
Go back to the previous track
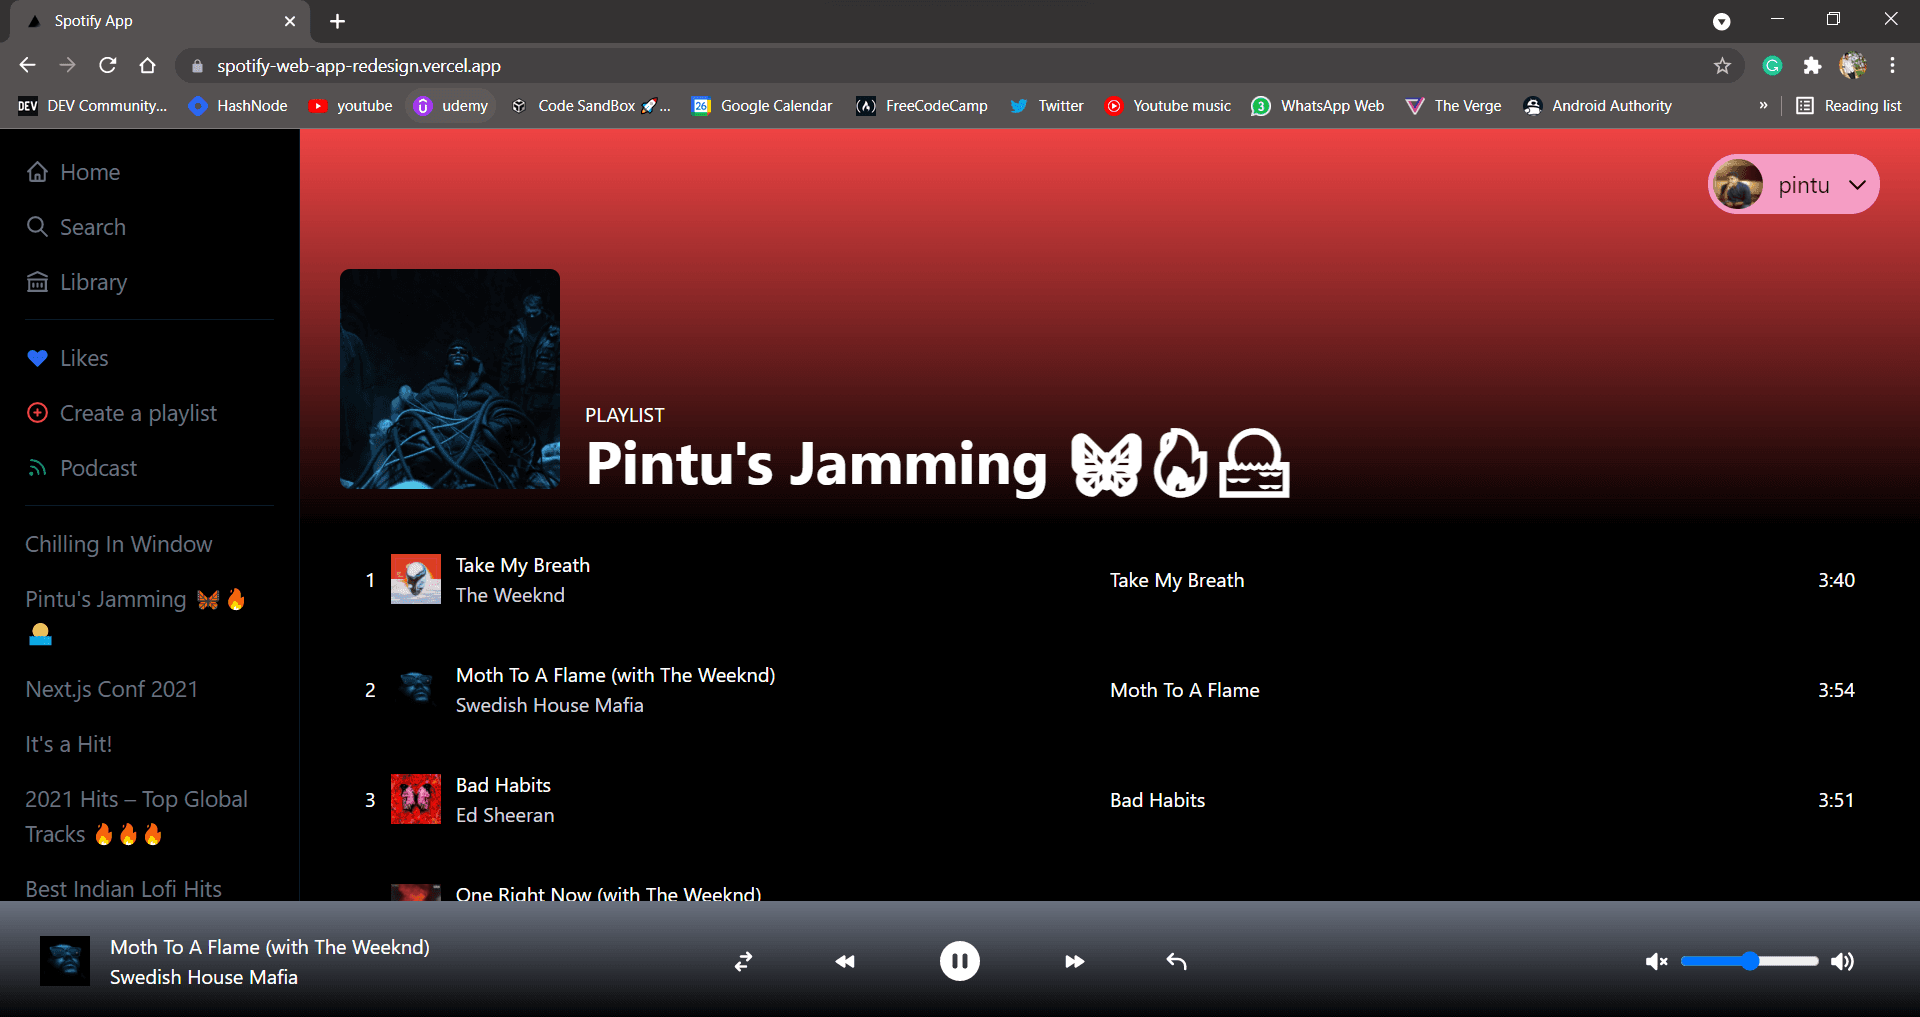(845, 961)
